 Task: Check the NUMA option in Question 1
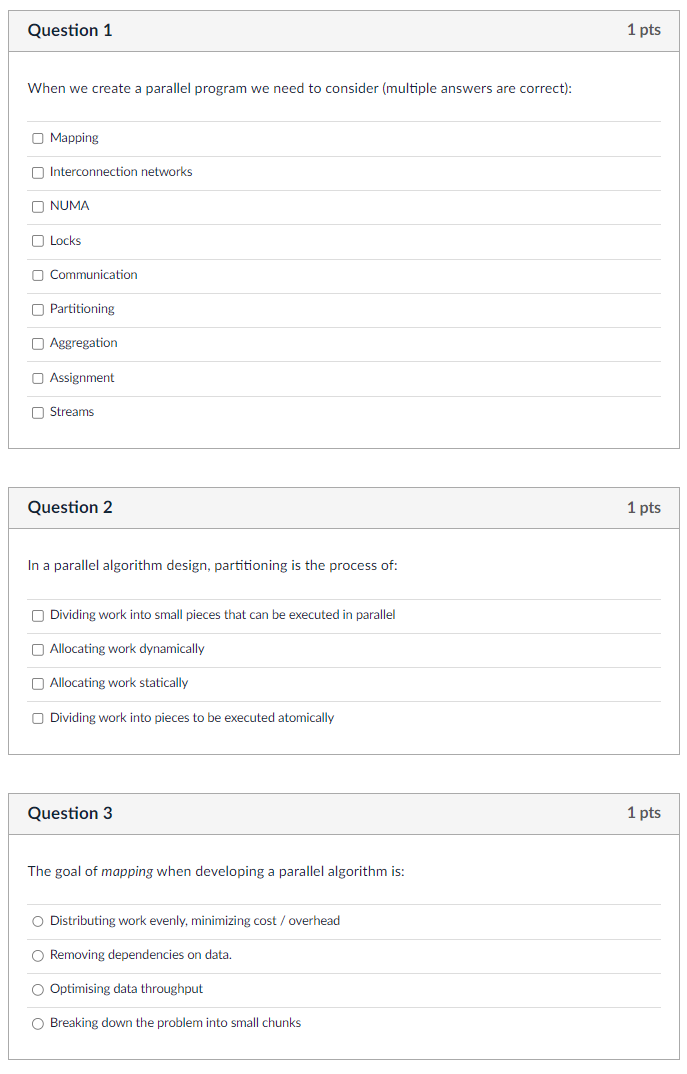point(37,206)
